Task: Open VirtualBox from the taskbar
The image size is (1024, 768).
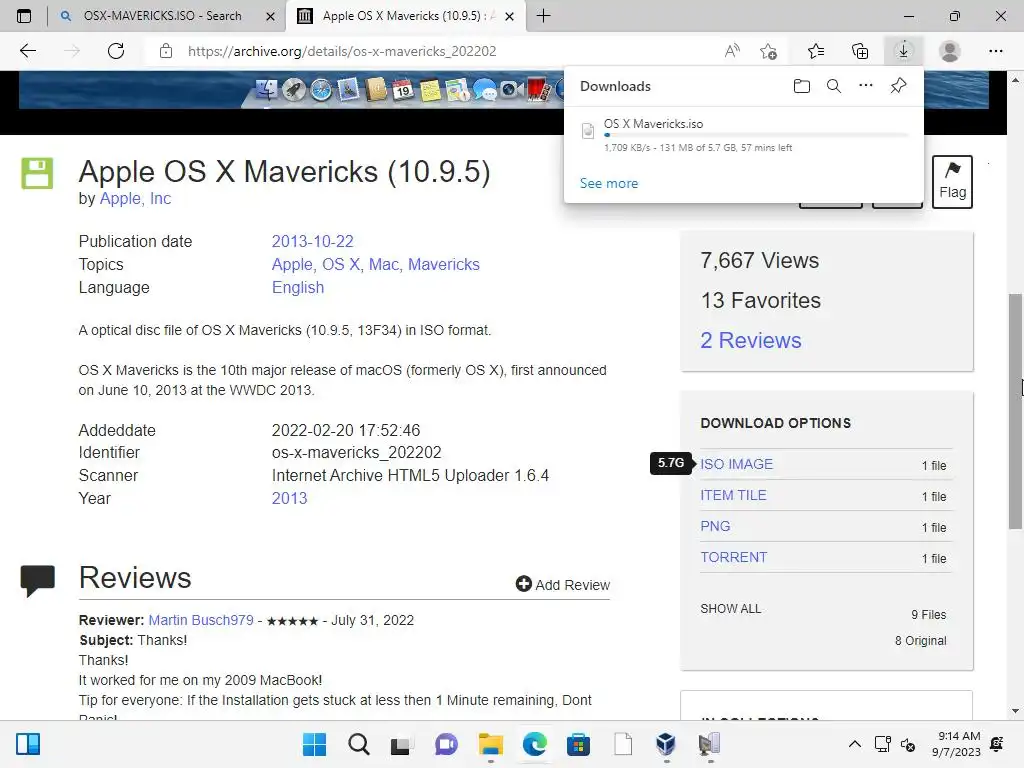Action: pyautogui.click(x=665, y=744)
